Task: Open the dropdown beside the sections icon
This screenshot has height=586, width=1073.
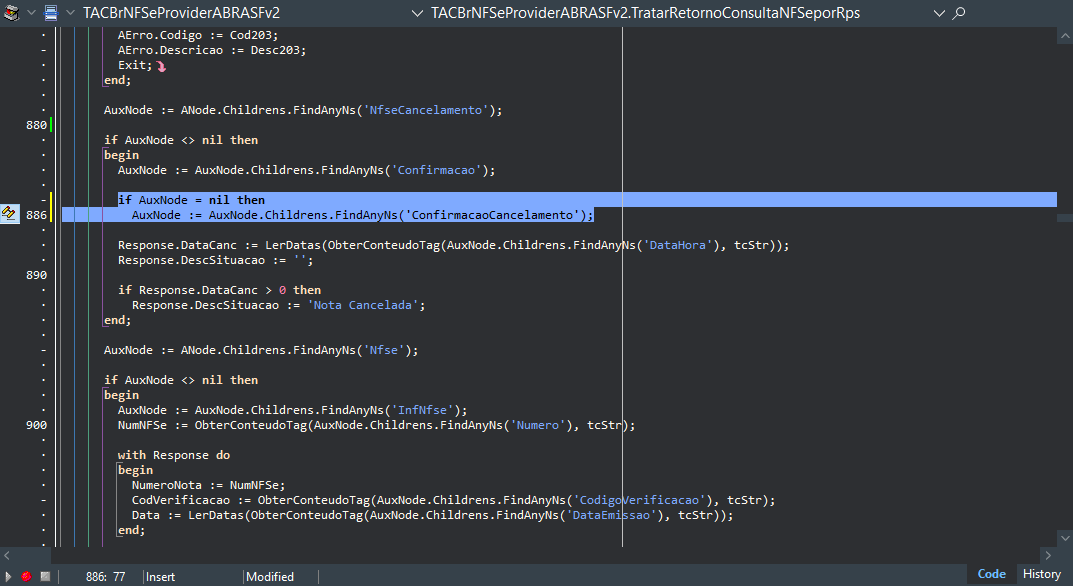Action: (31, 13)
